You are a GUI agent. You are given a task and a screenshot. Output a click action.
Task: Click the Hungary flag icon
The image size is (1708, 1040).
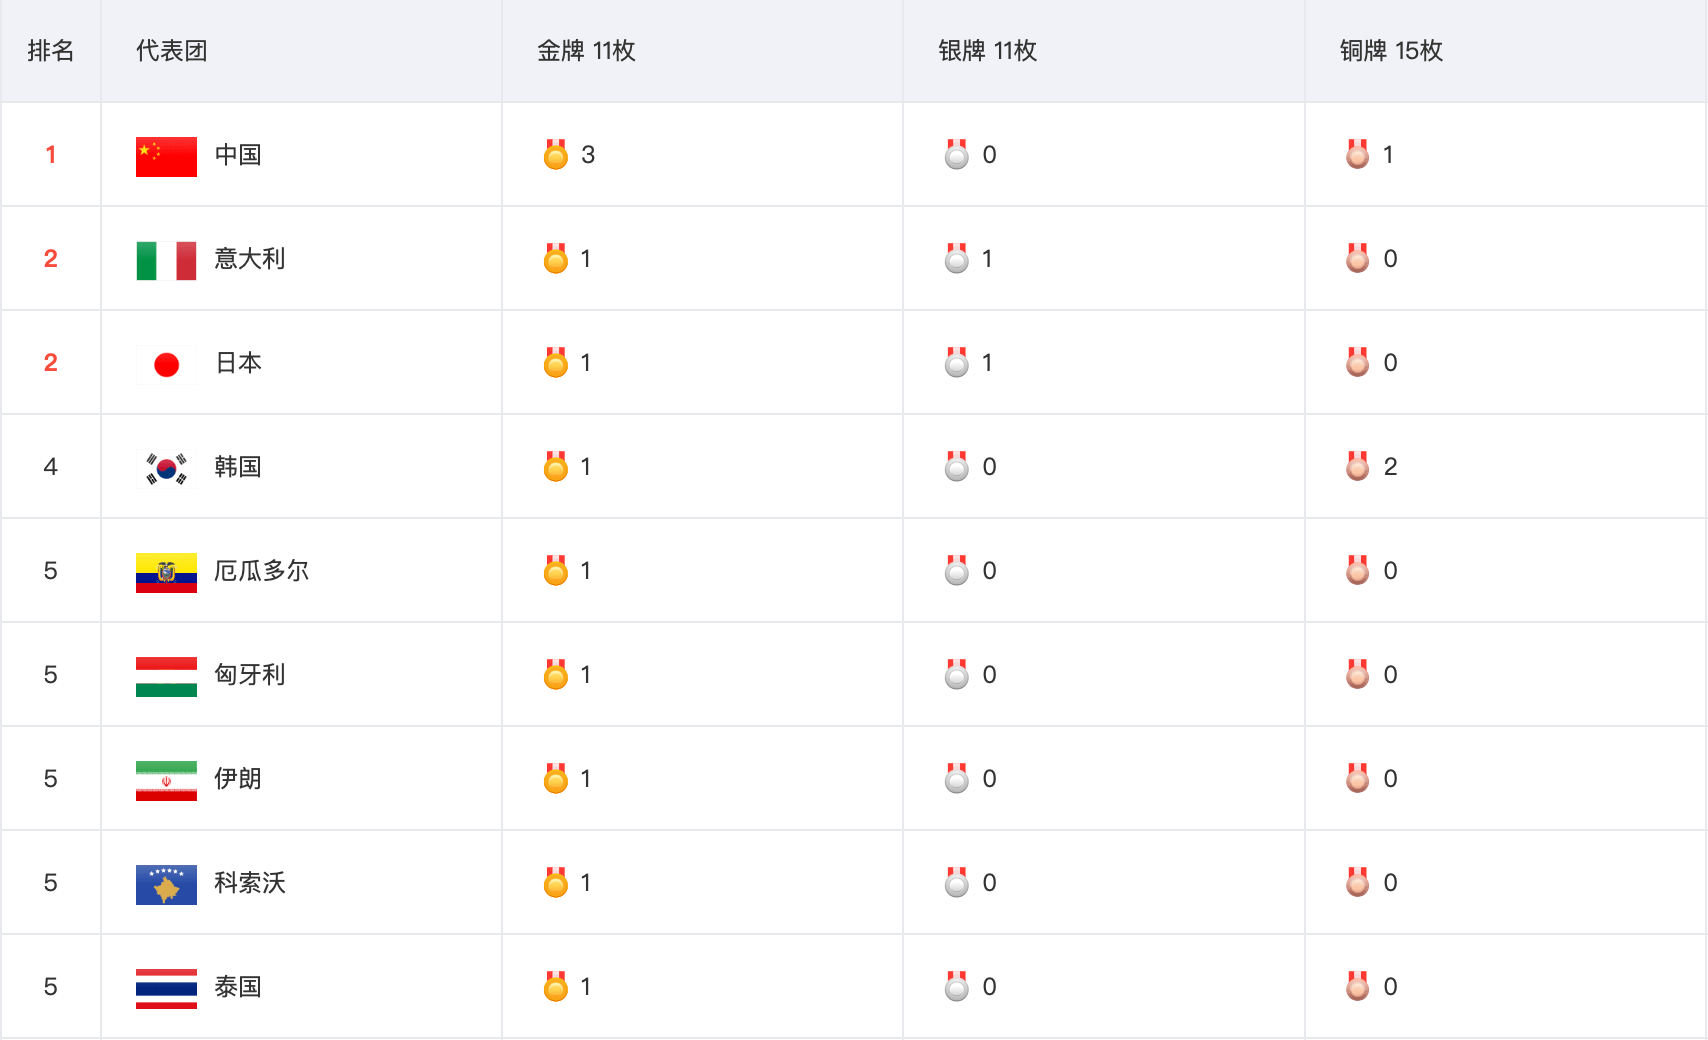point(166,676)
